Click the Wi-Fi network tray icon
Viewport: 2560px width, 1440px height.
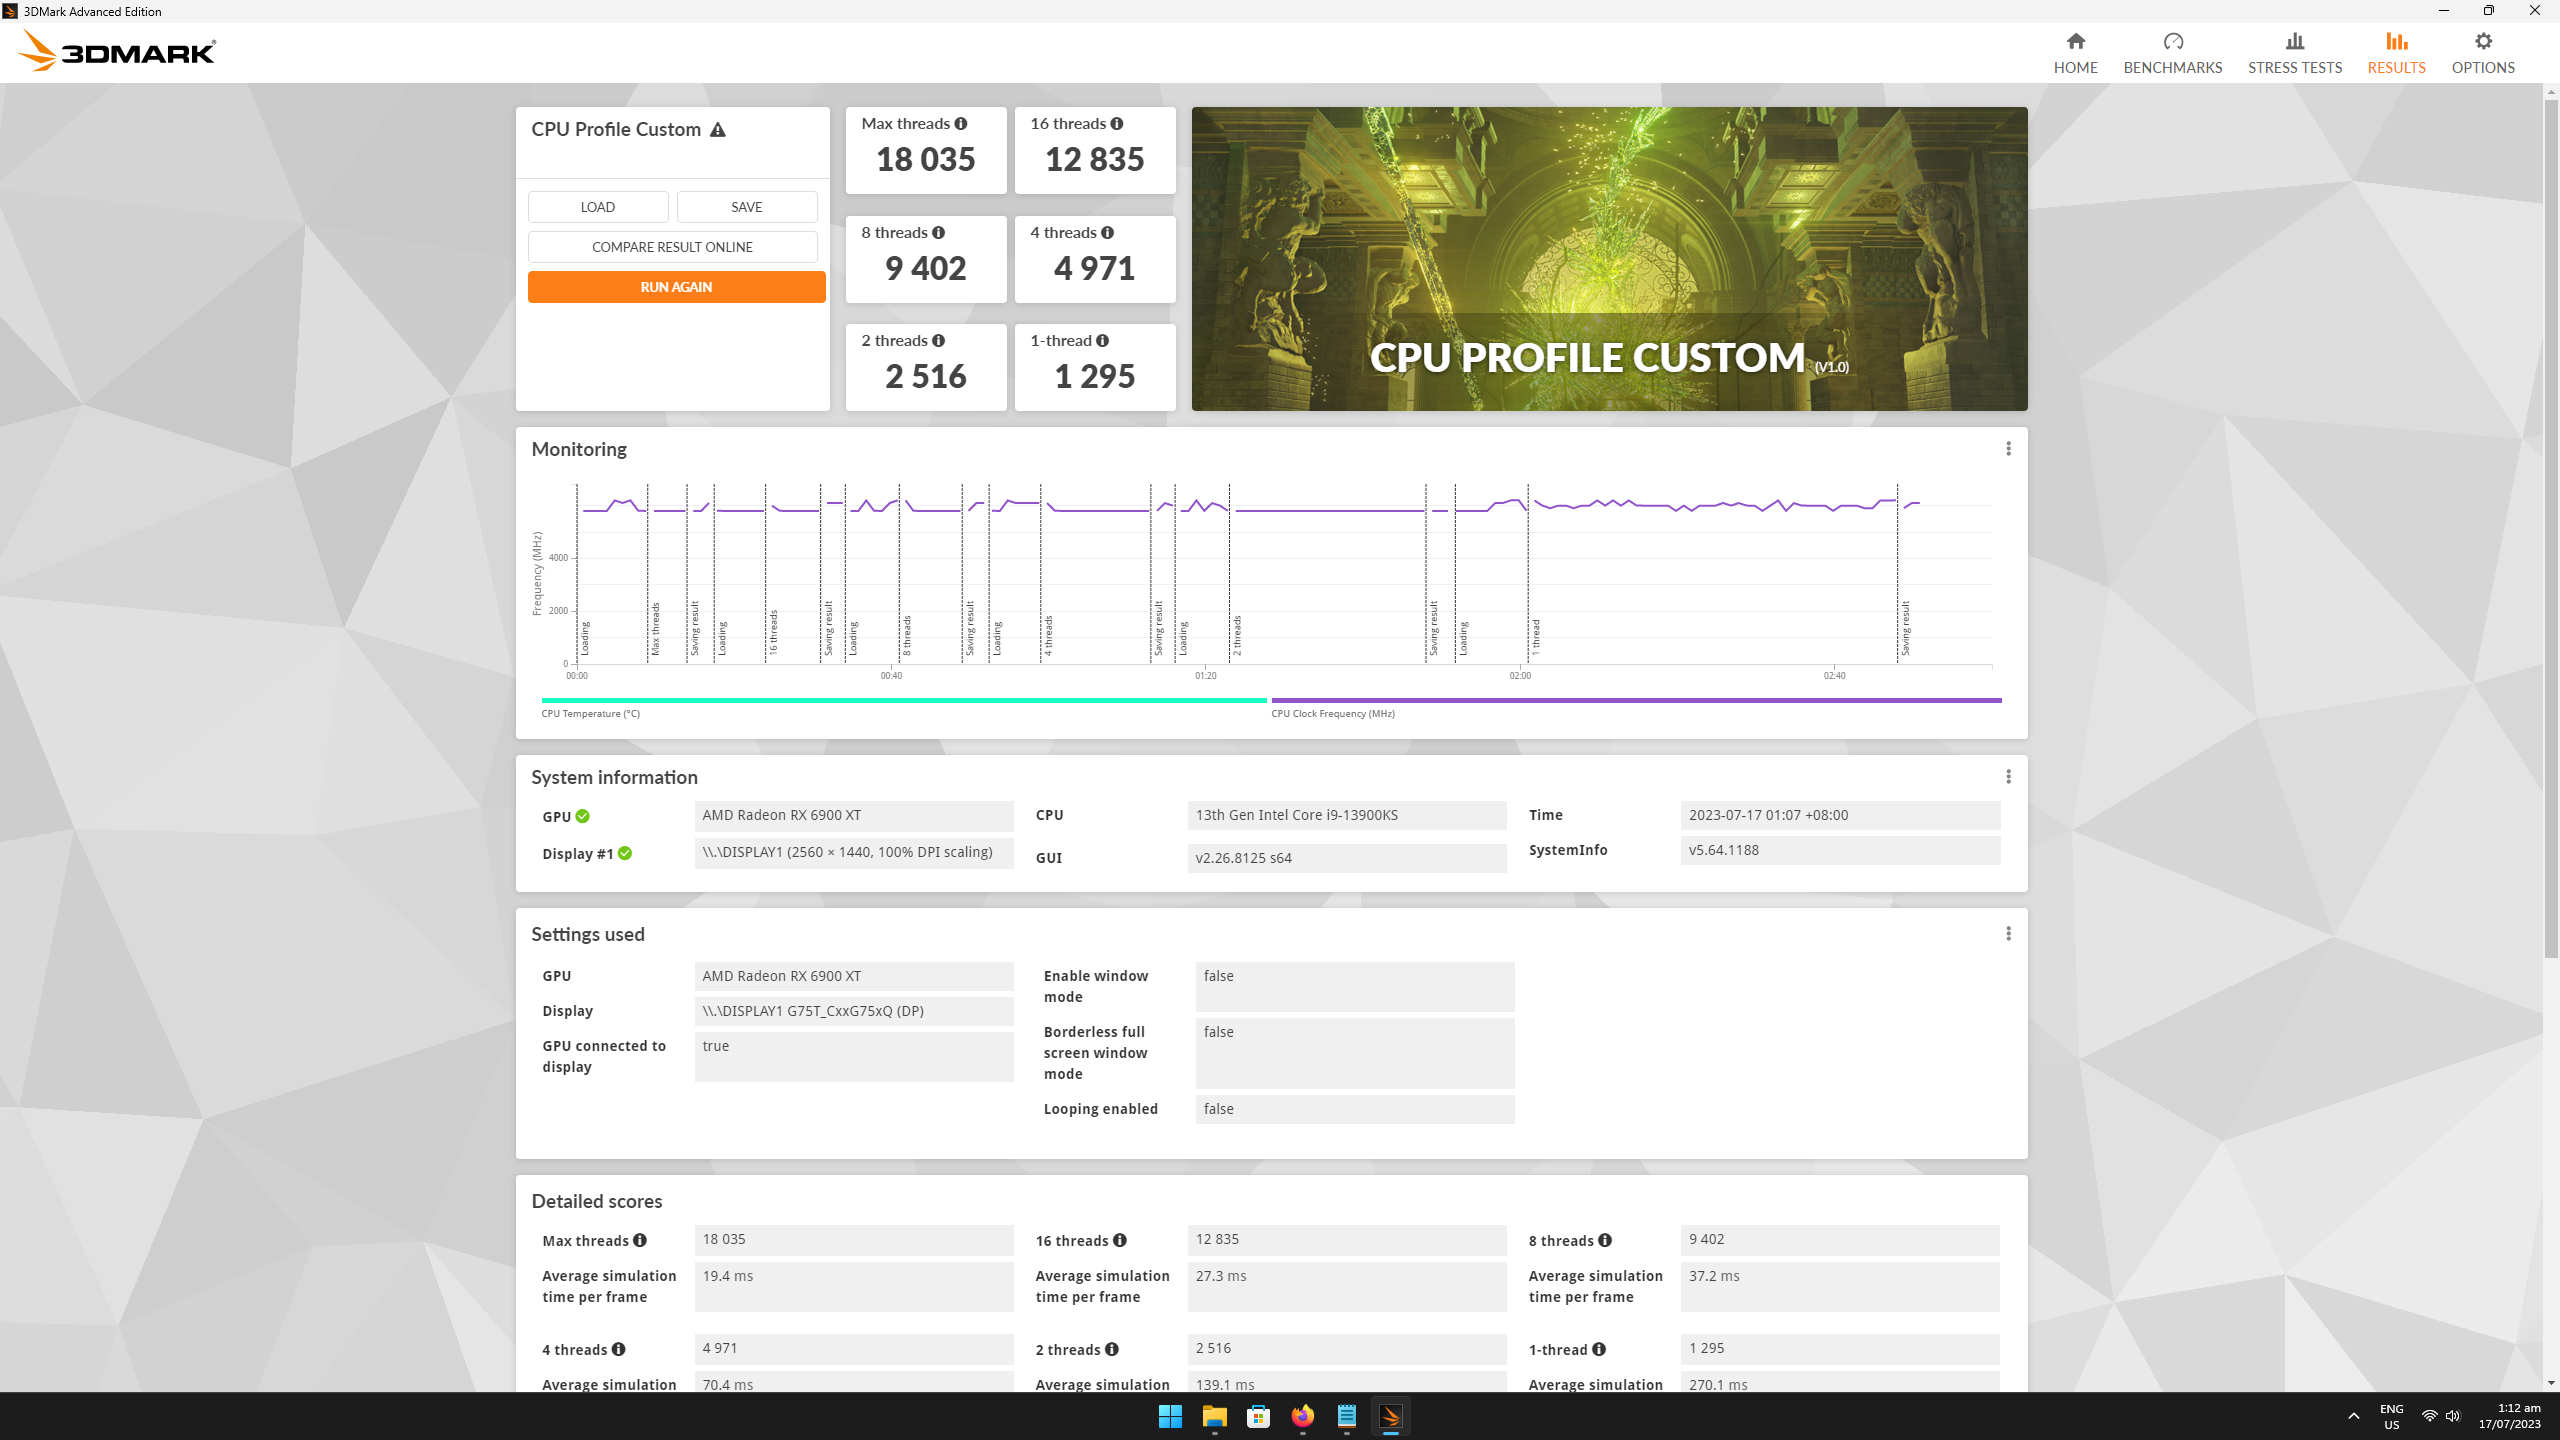[2430, 1417]
